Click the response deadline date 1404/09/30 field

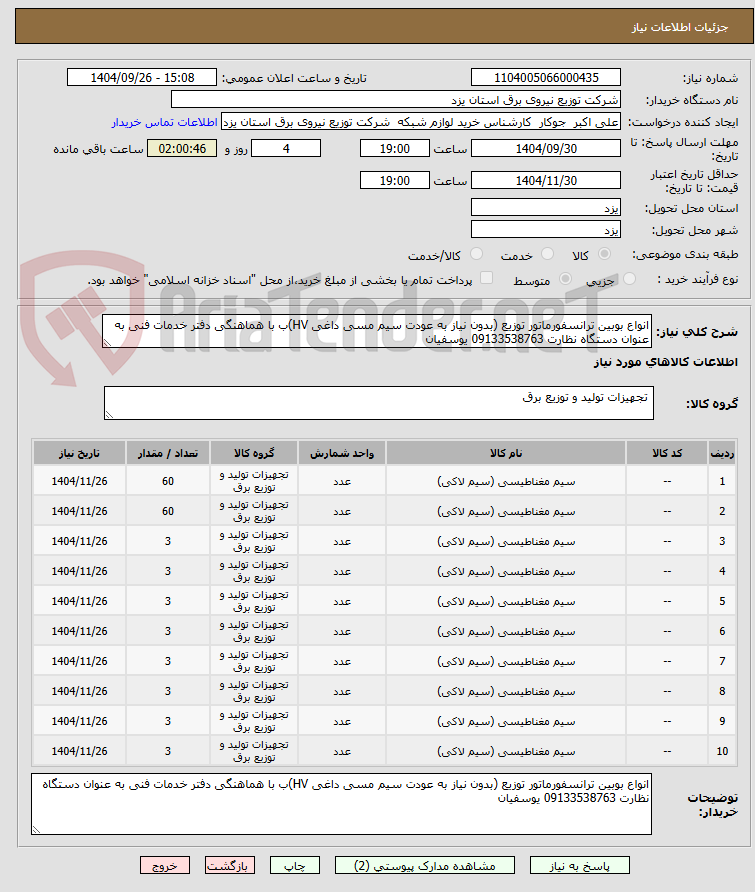(x=546, y=148)
